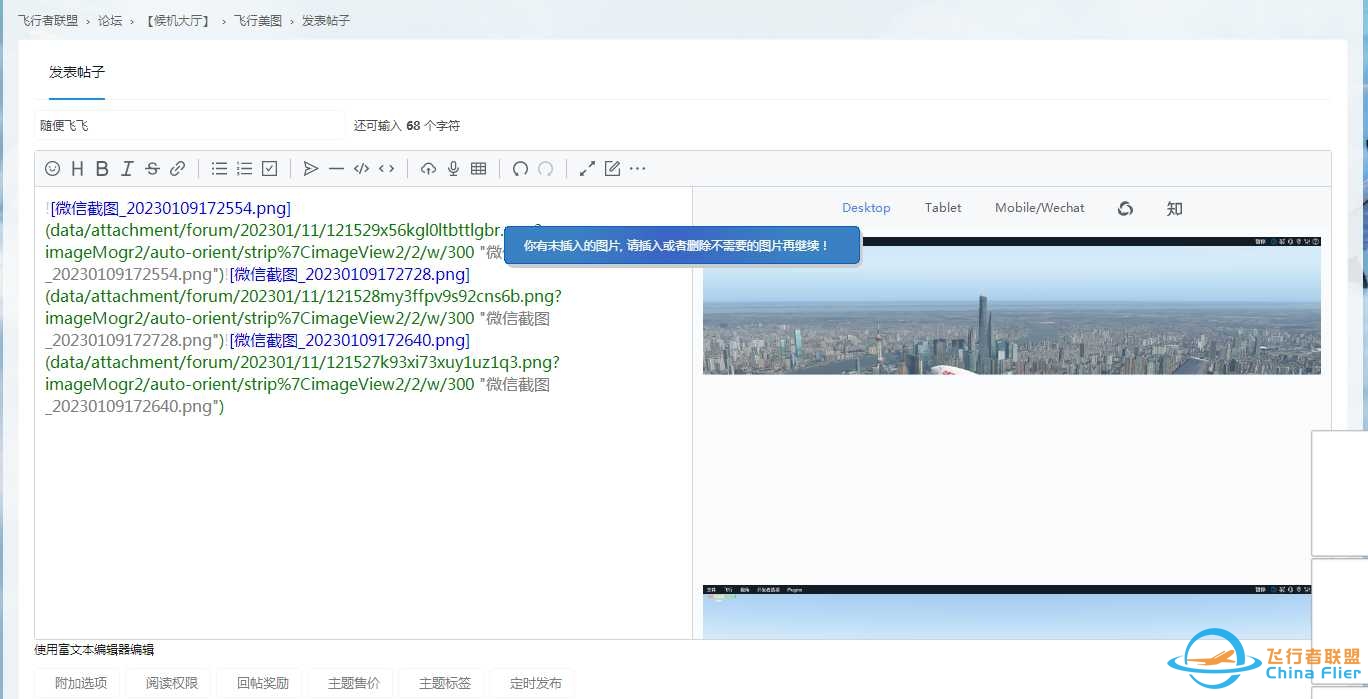This screenshot has height=699, width=1368.
Task: Click the 定时发布 scheduled publish button
Action: (x=536, y=684)
